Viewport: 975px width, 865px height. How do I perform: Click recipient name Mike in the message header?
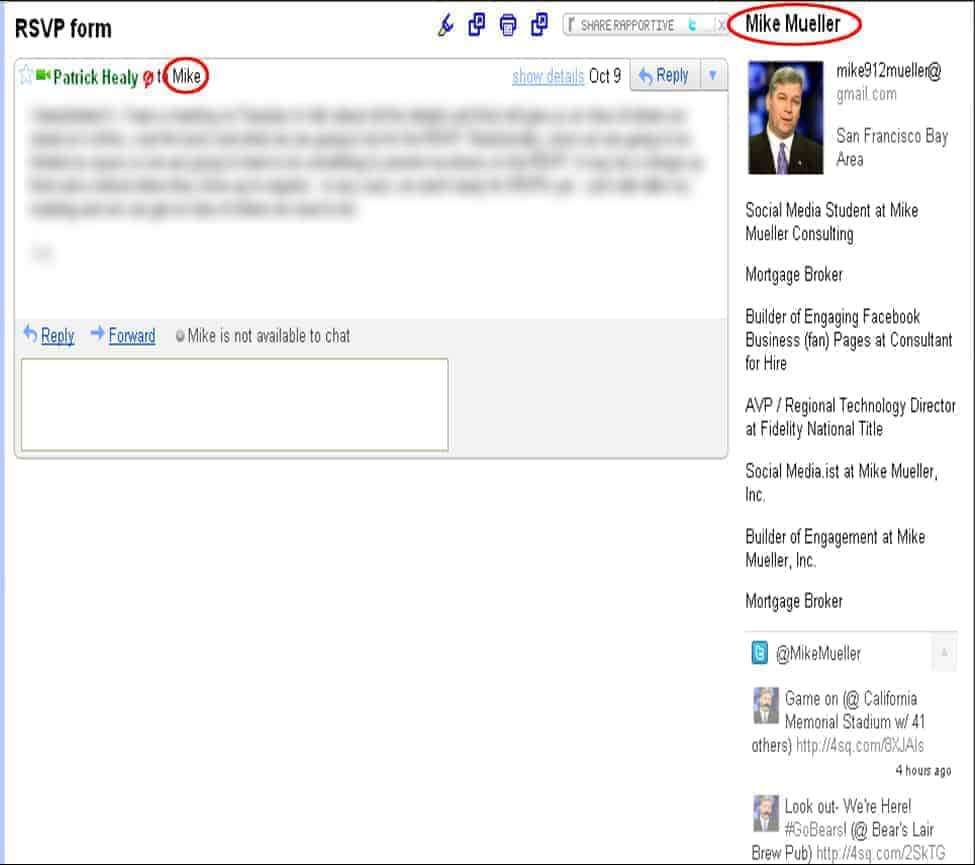tap(186, 76)
